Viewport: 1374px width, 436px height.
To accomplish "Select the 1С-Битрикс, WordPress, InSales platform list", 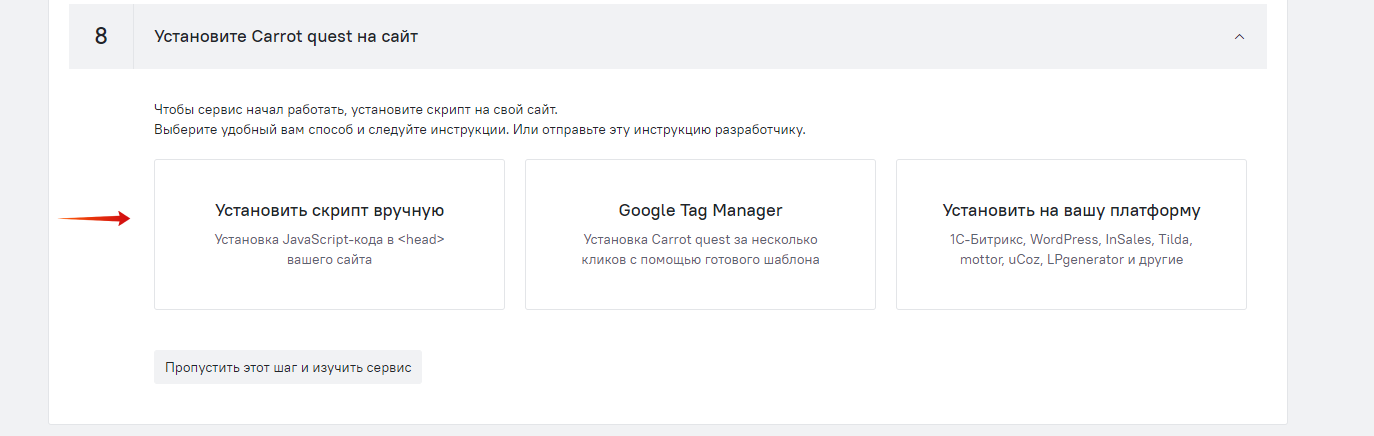I will pos(1071,240).
